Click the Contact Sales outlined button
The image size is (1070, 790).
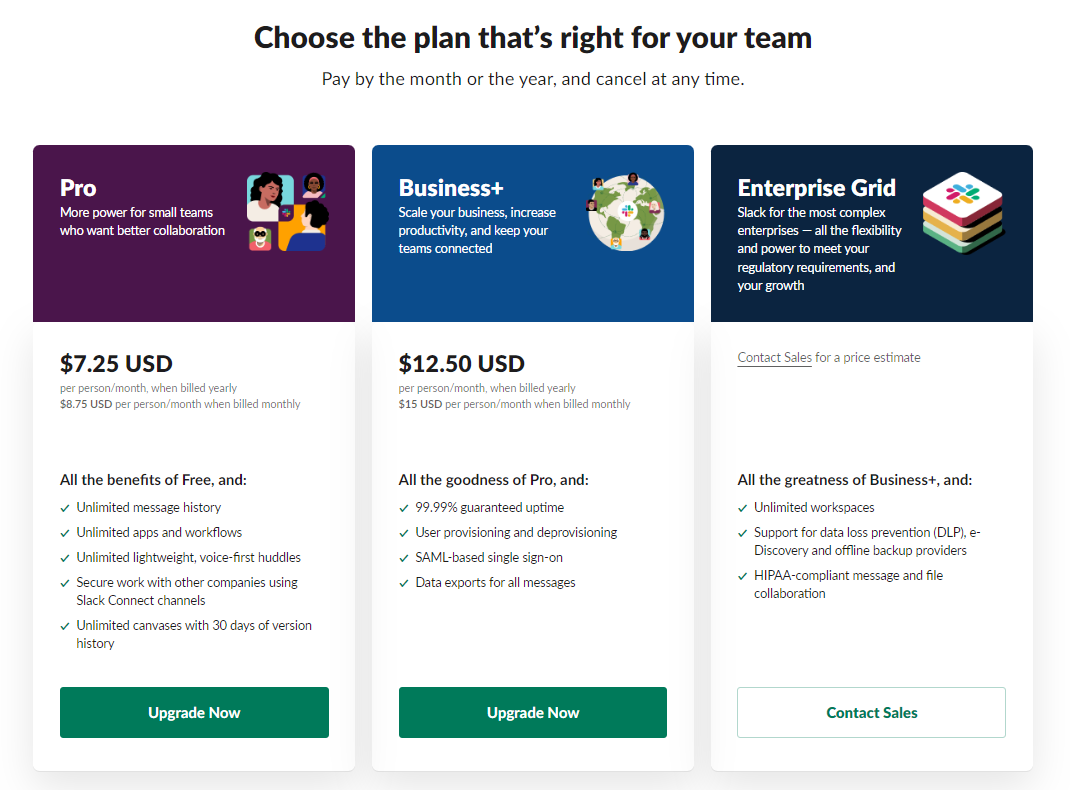click(x=871, y=712)
